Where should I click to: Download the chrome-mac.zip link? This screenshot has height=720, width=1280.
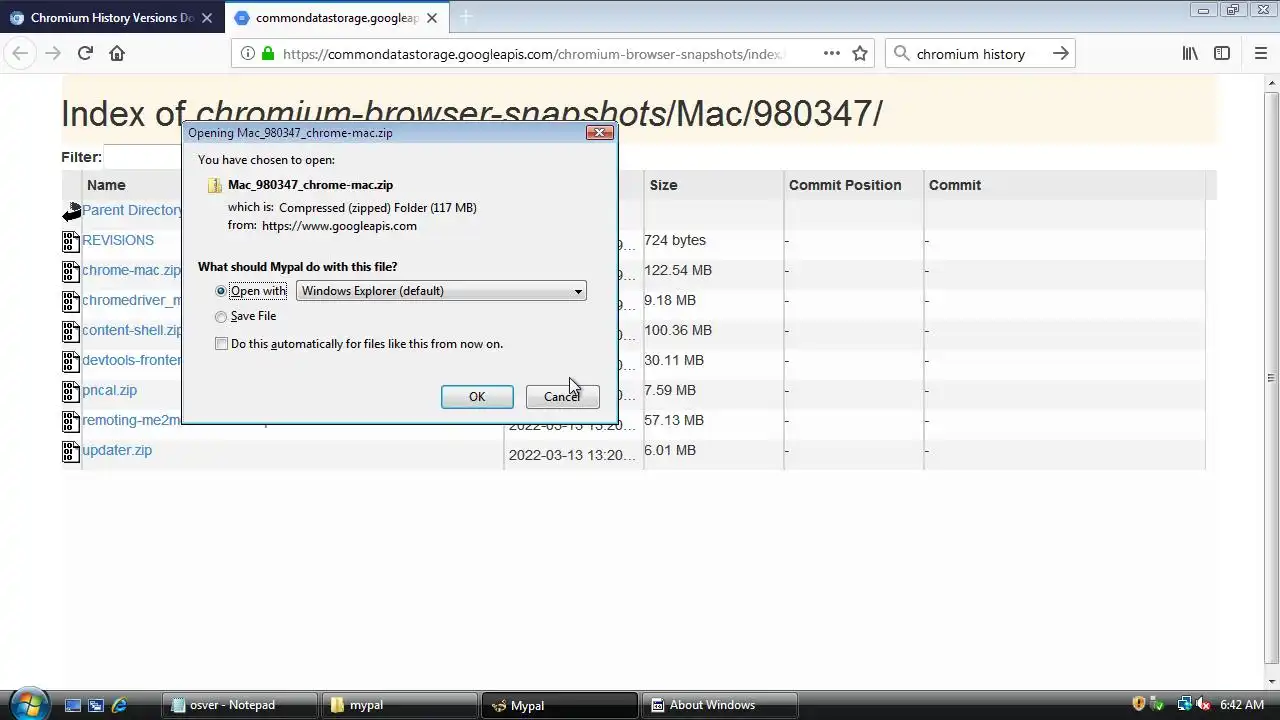[x=132, y=270]
